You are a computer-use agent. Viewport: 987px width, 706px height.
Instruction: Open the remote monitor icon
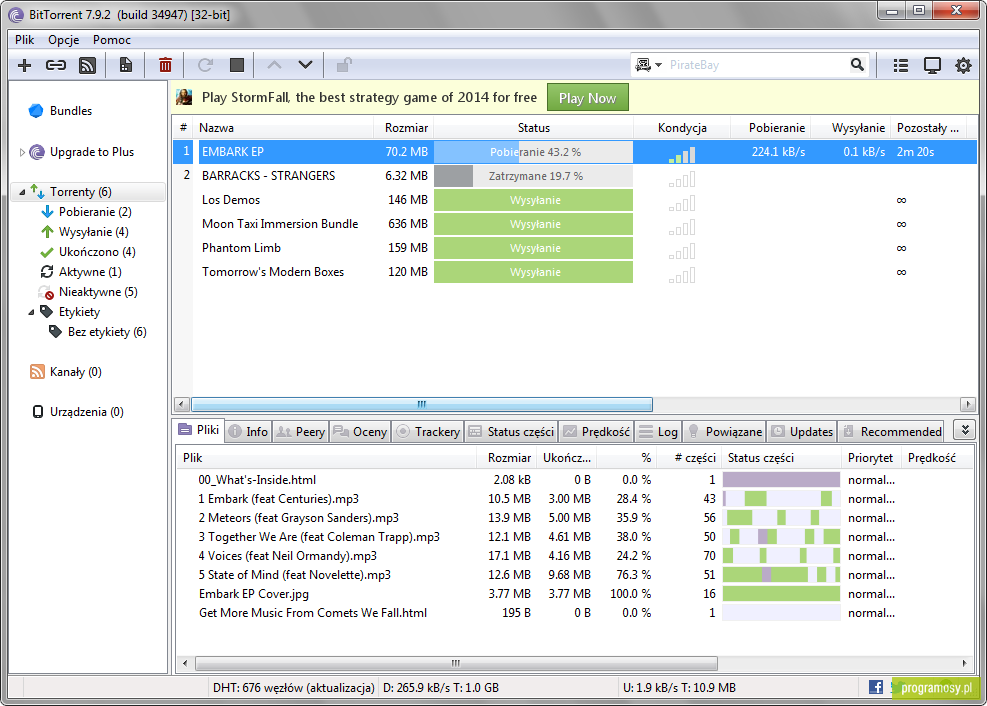point(932,65)
